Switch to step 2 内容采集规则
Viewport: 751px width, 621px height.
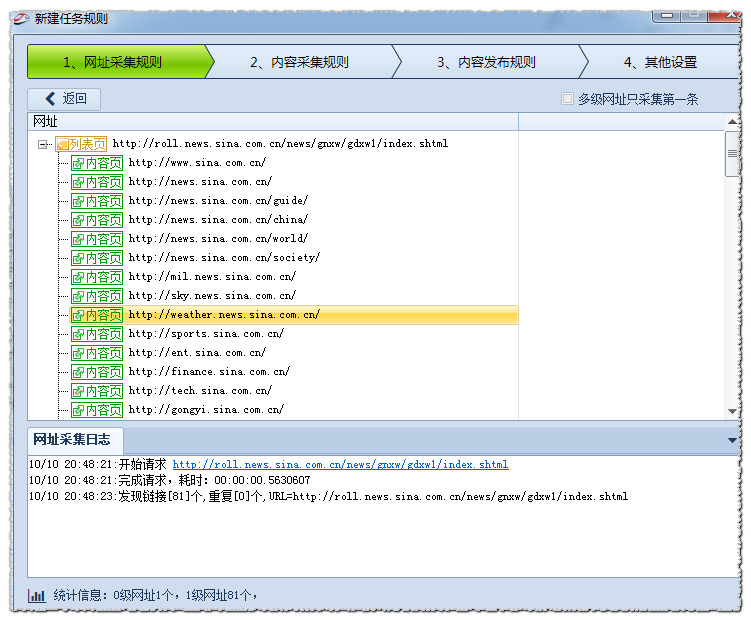(x=299, y=62)
